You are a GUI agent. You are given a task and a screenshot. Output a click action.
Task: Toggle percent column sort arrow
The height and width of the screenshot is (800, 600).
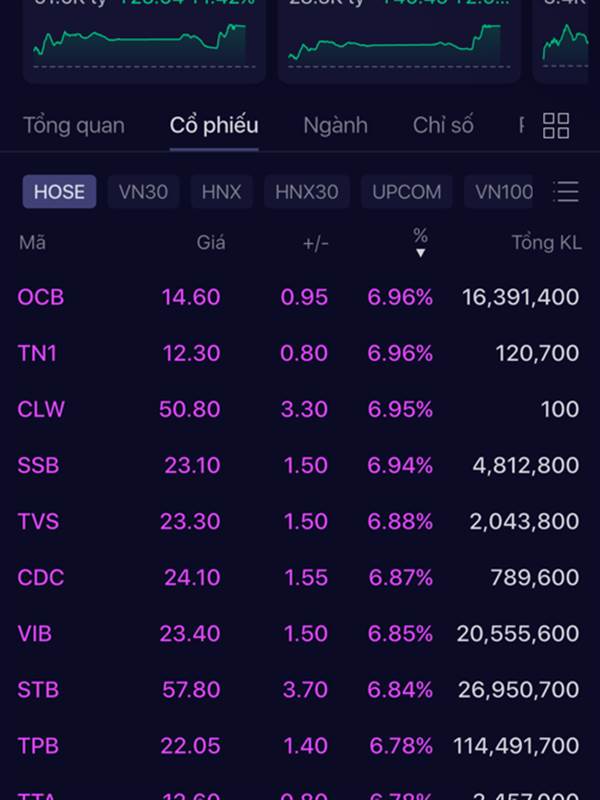click(420, 253)
